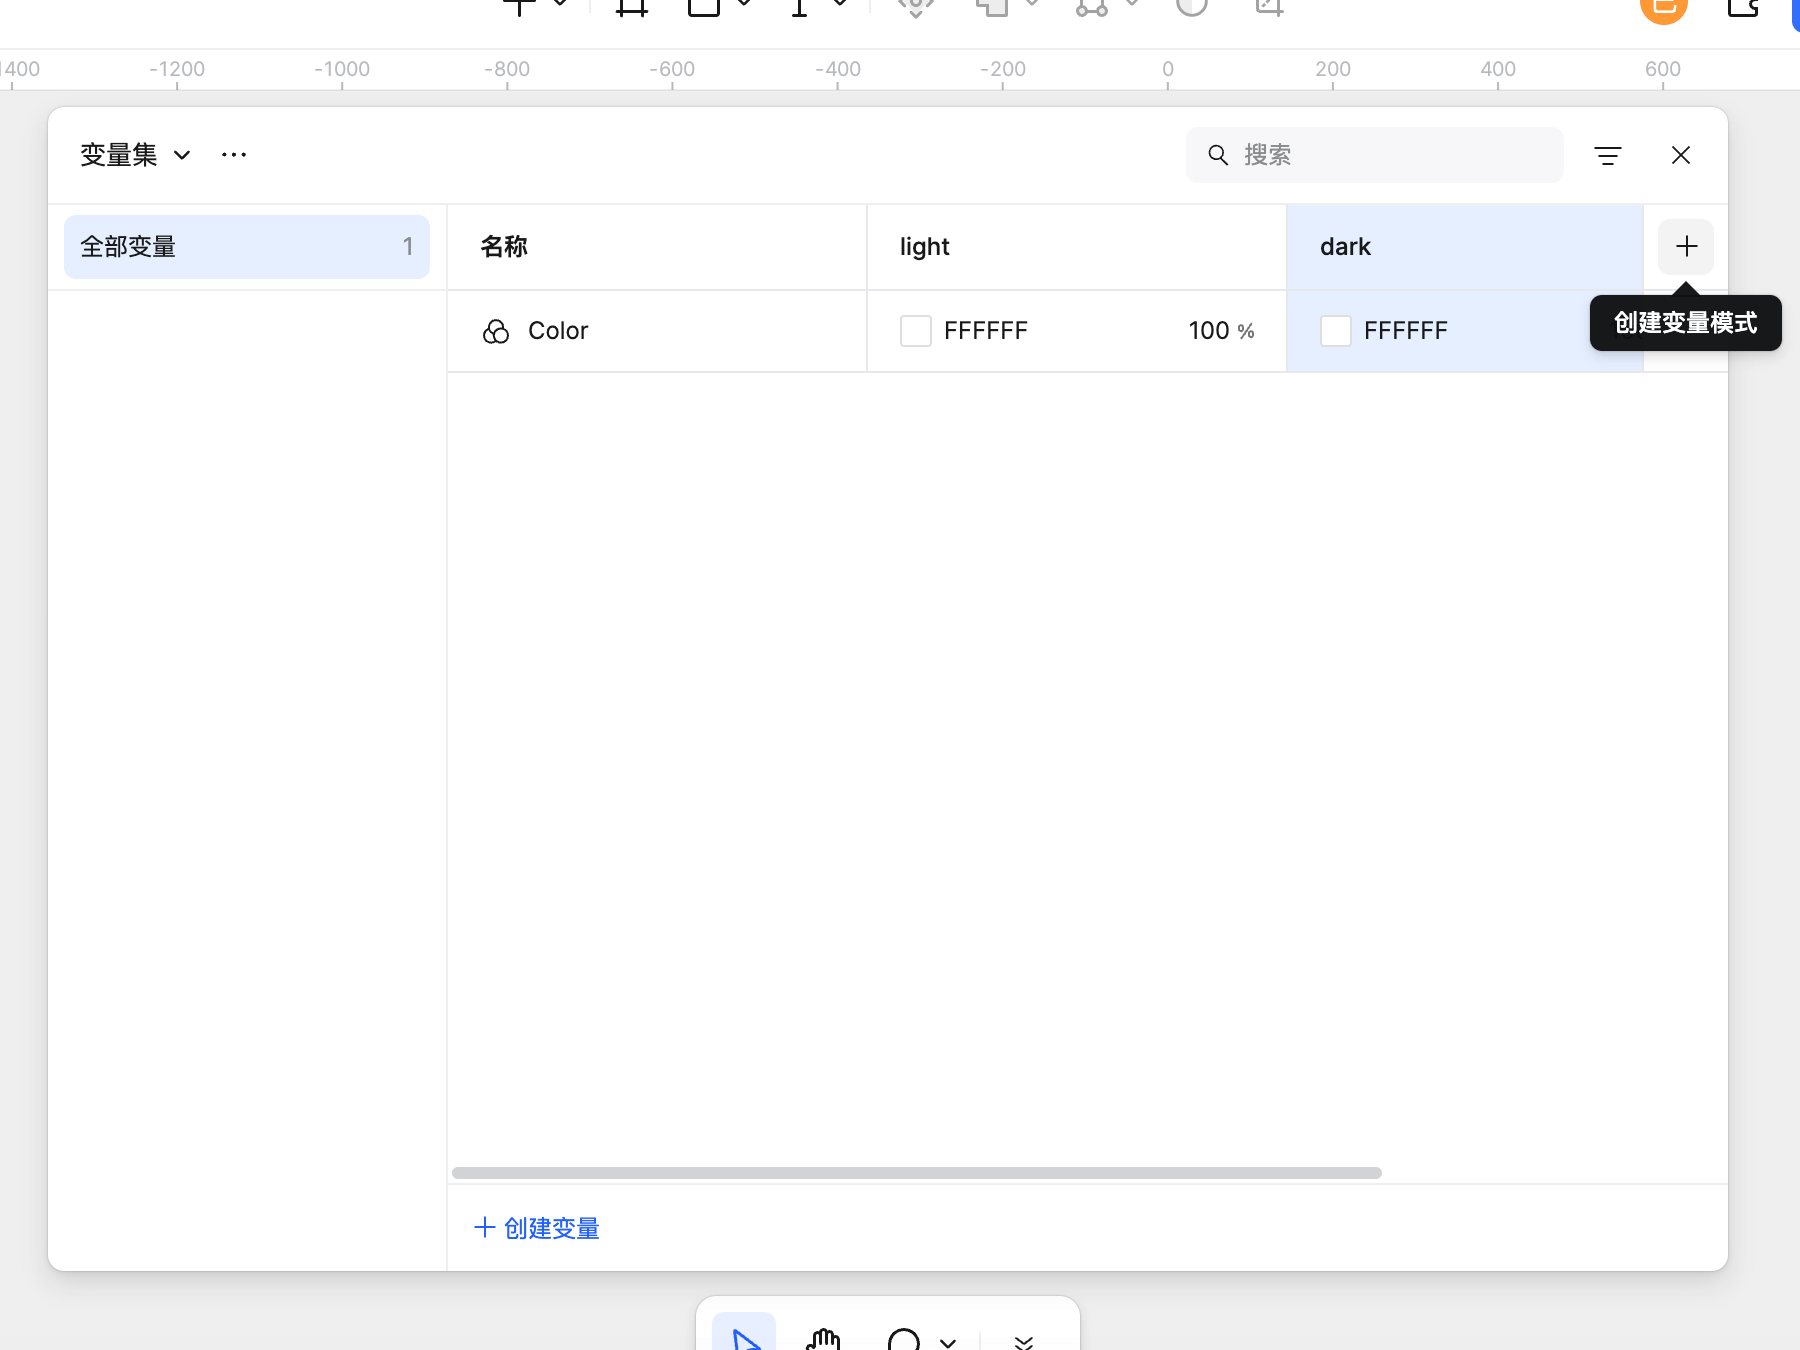Click + to create a variable mode

[1686, 246]
